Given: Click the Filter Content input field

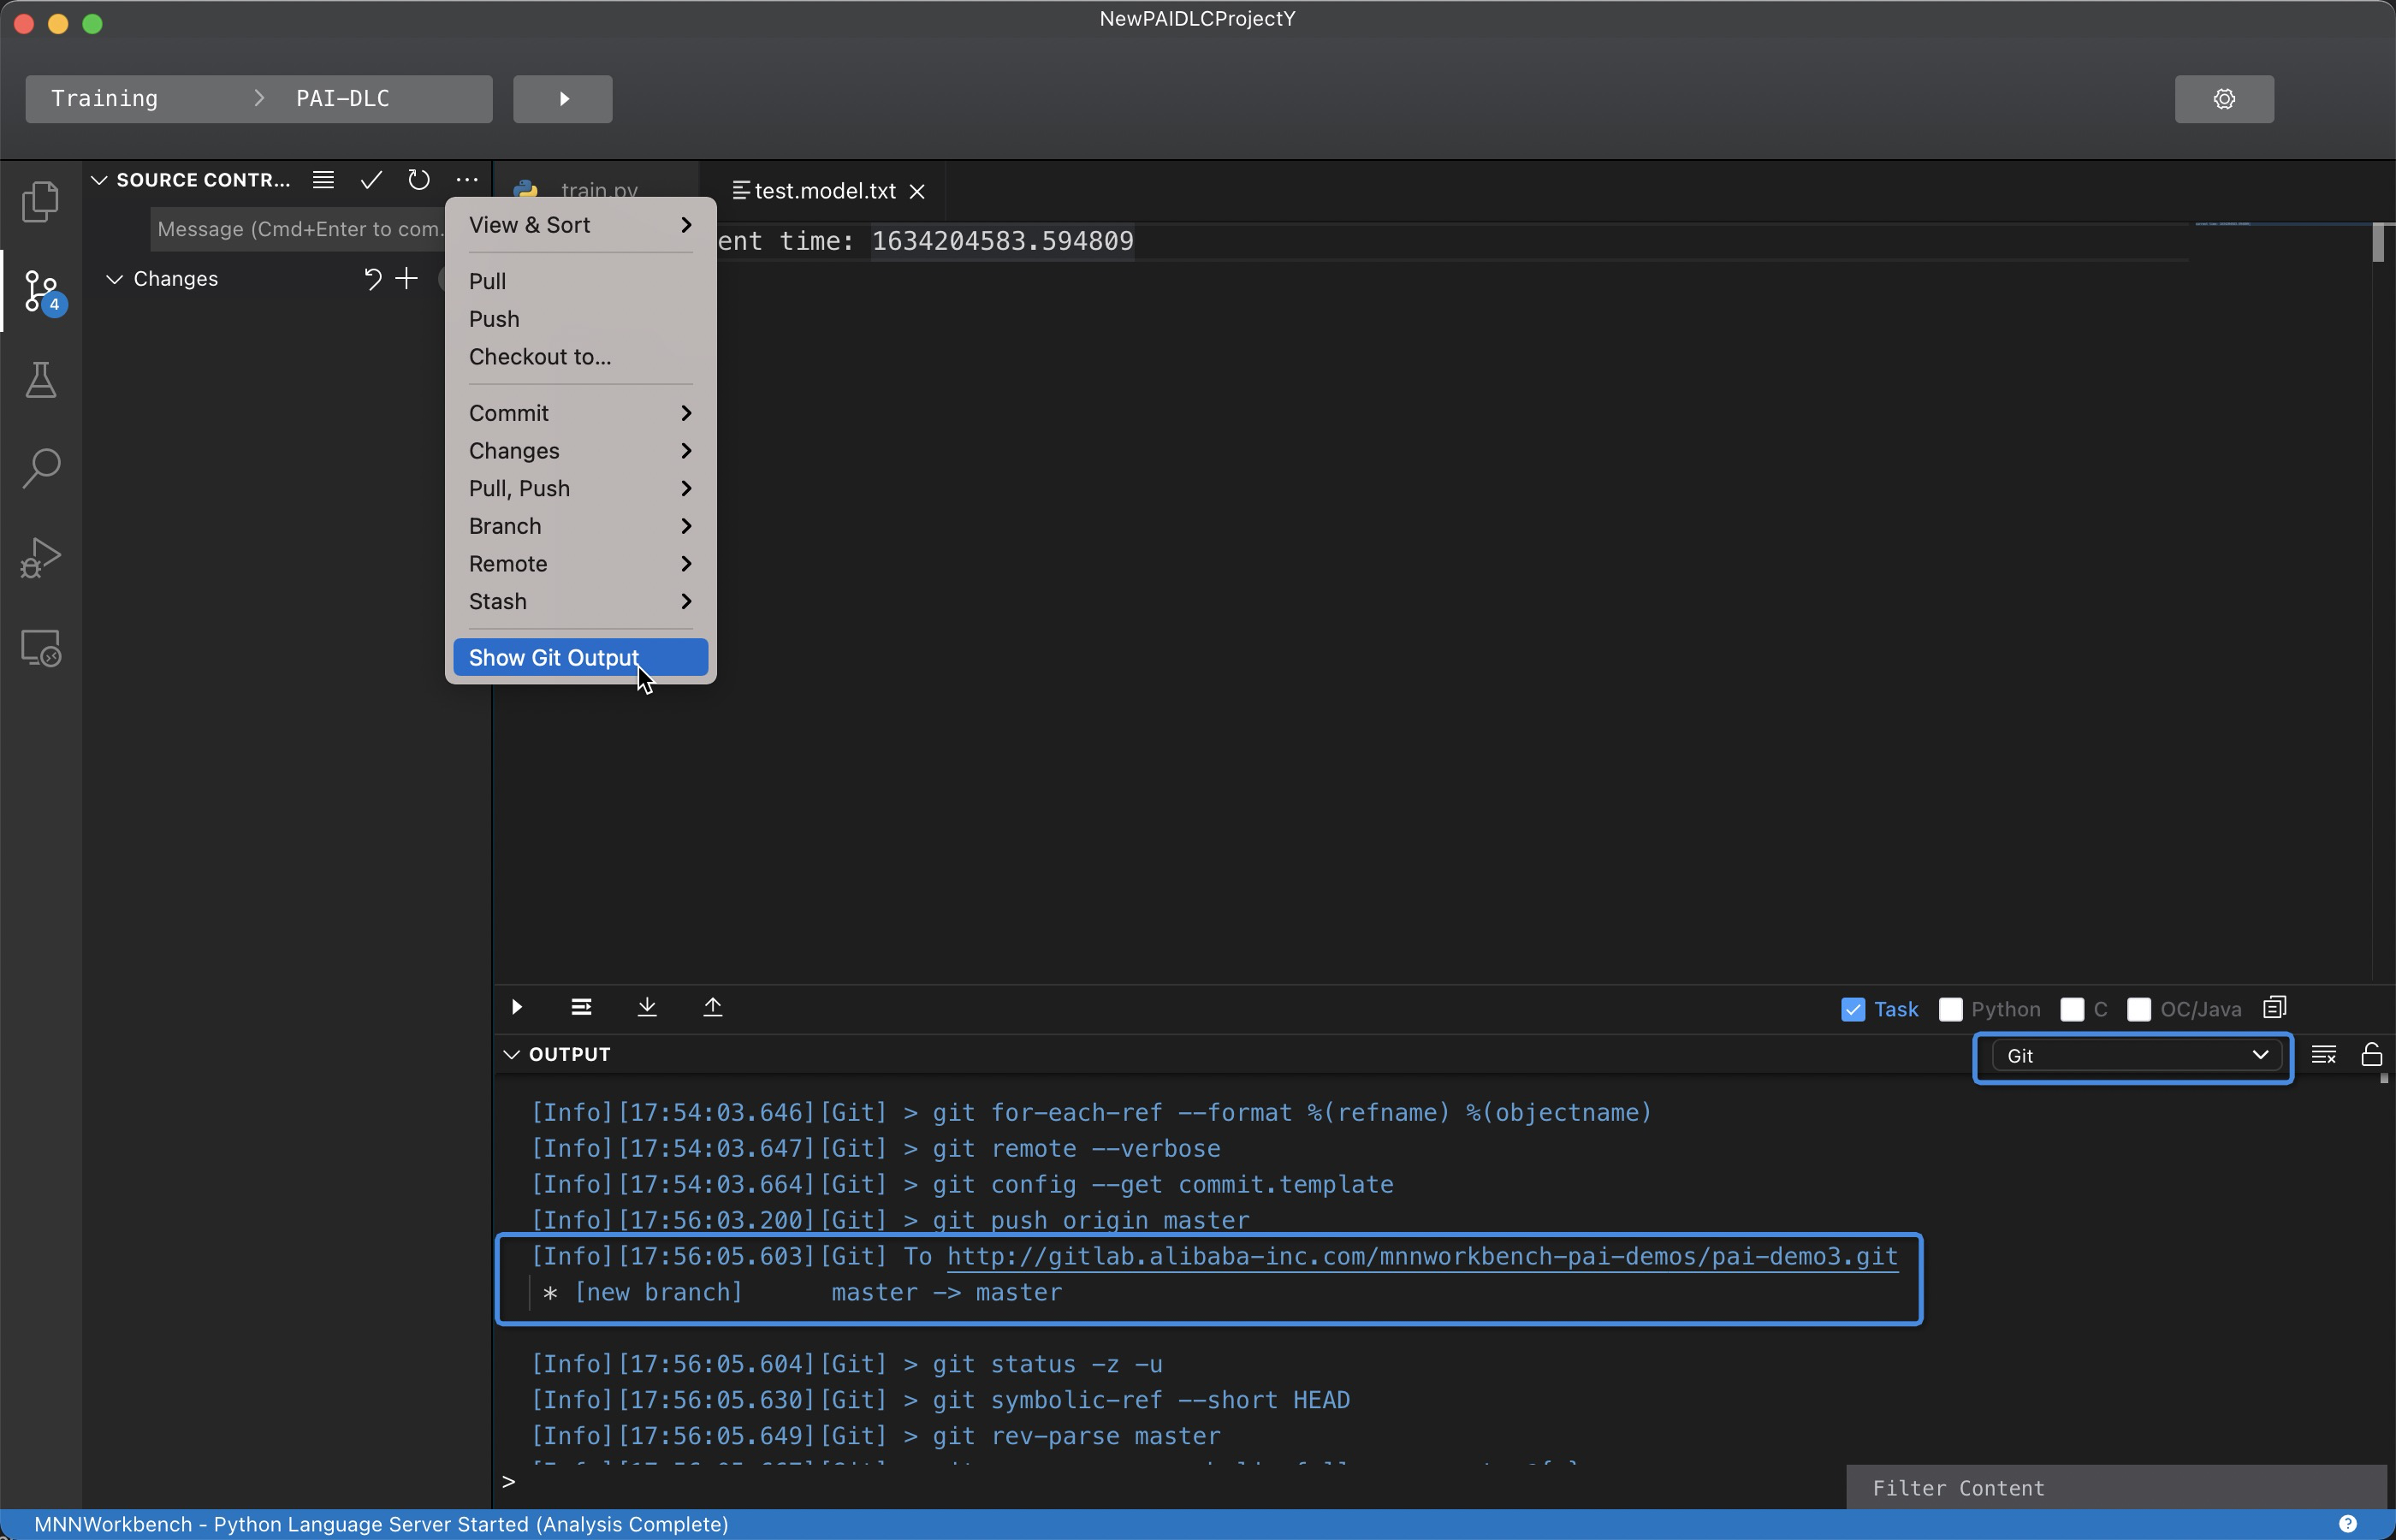Looking at the screenshot, I should point(2115,1488).
